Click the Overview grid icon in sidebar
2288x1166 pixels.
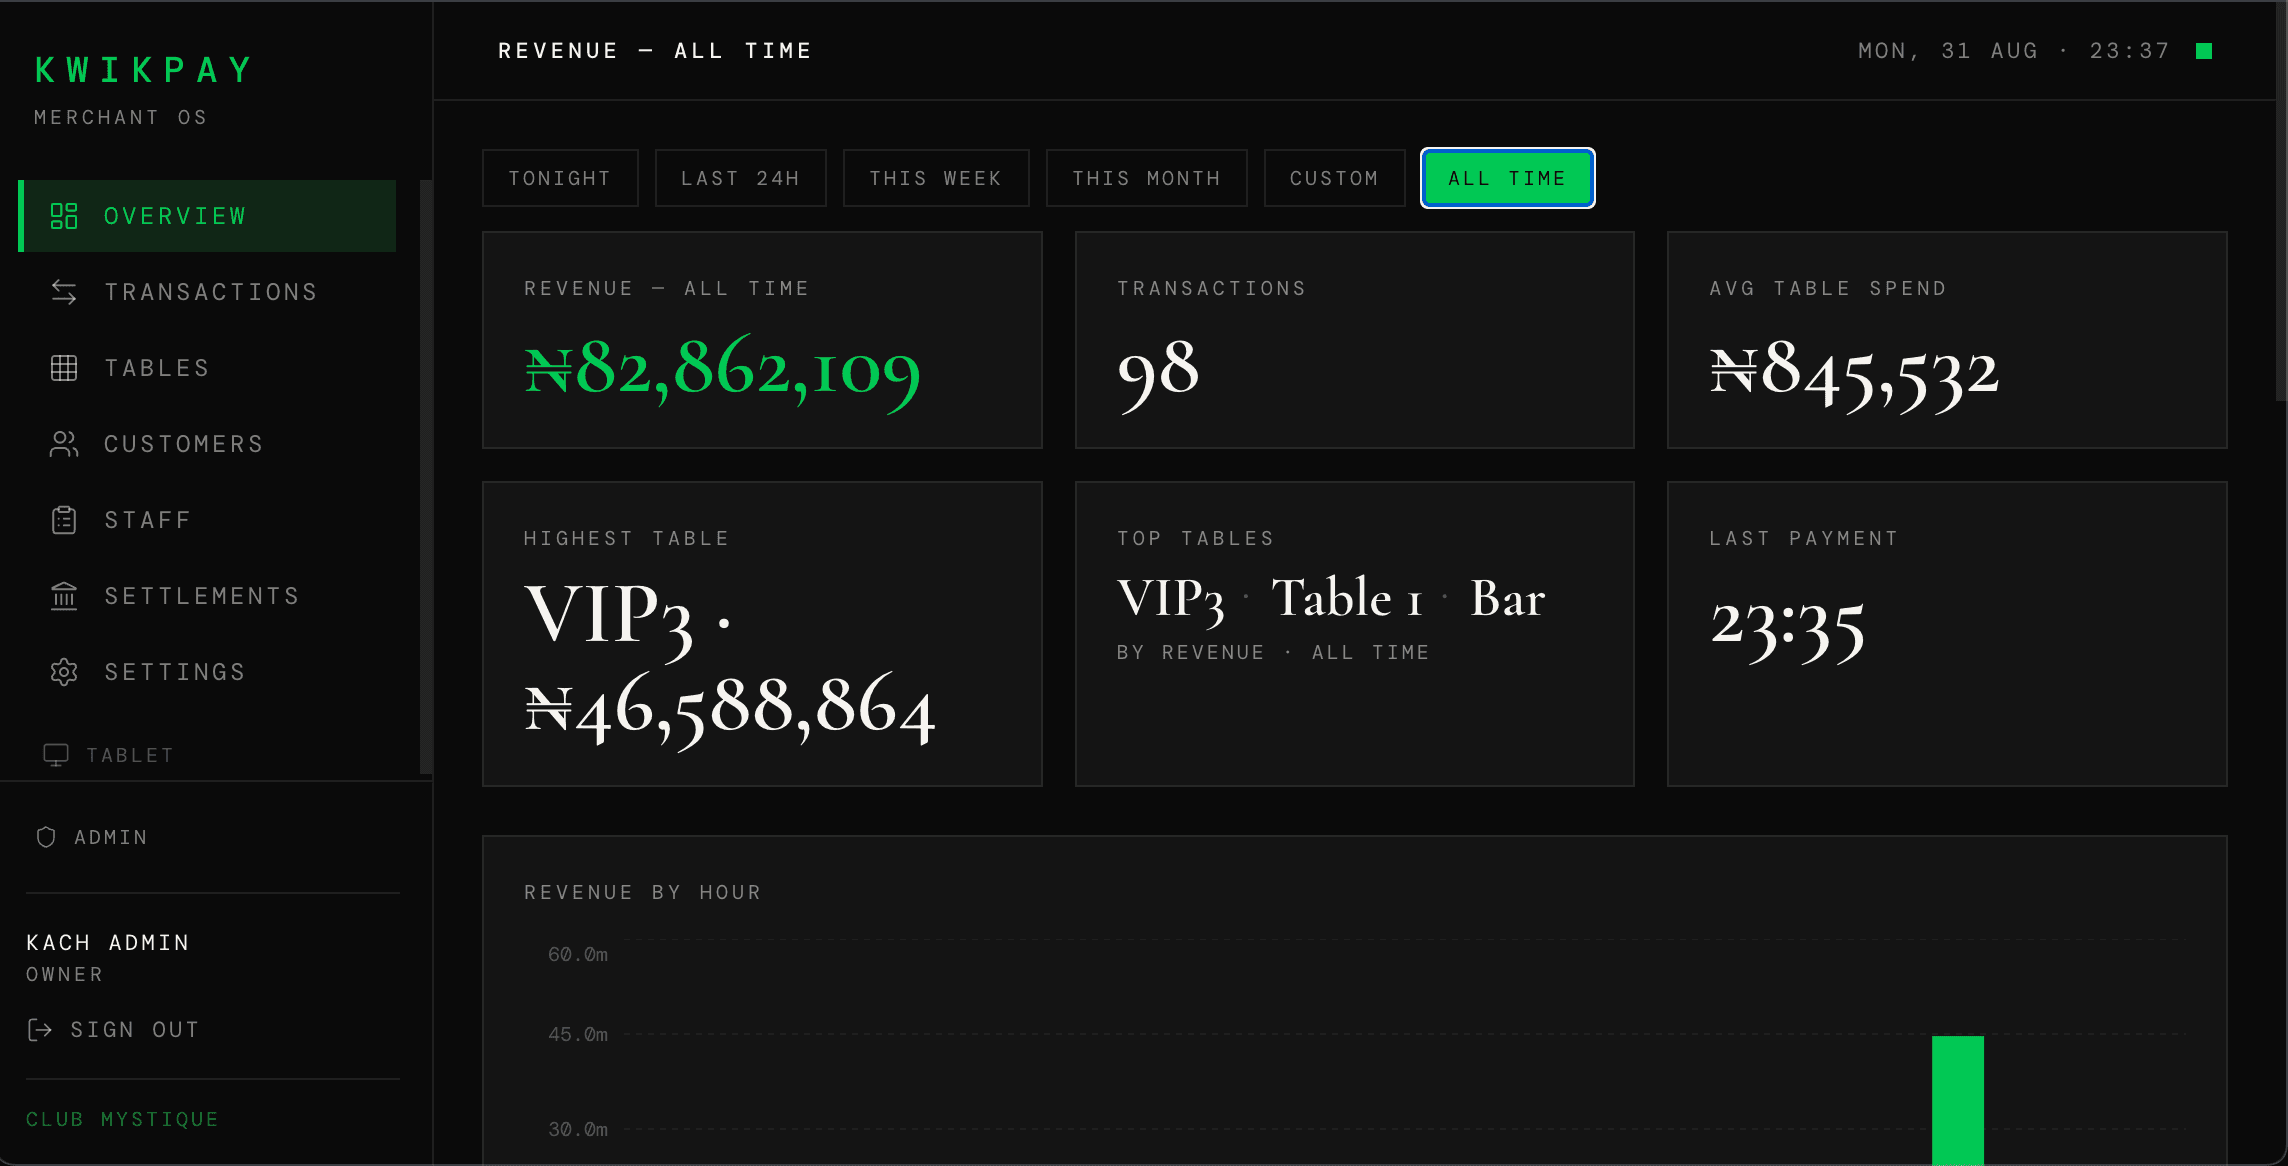[x=64, y=216]
